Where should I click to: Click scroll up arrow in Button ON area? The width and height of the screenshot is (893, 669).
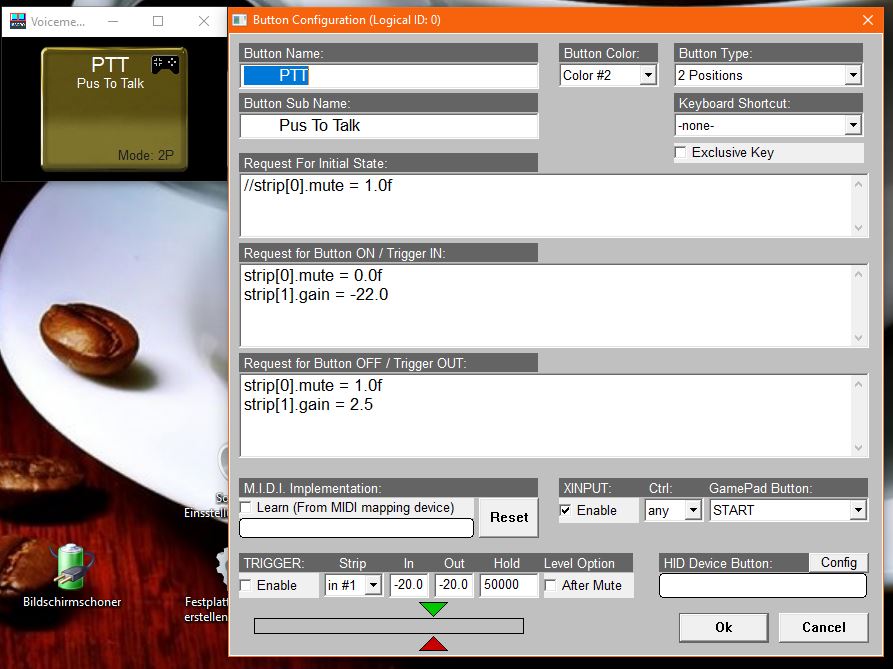click(x=859, y=274)
